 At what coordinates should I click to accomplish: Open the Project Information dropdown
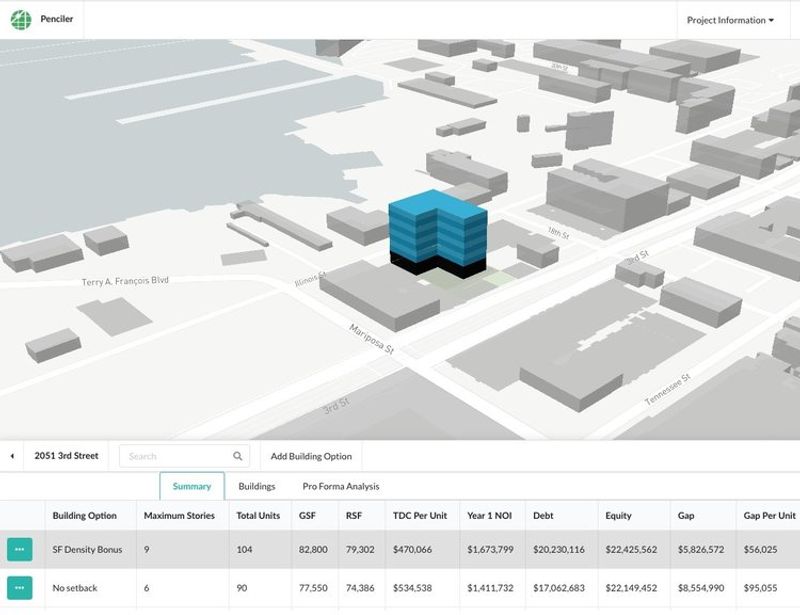(x=730, y=20)
